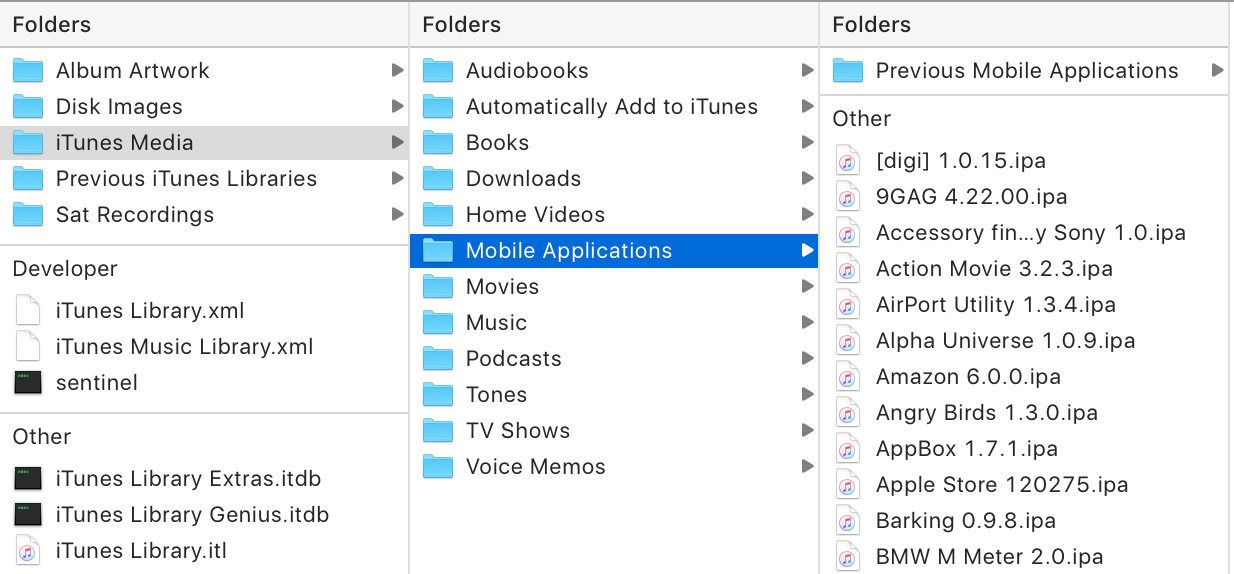This screenshot has height=574, width=1234.
Task: Expand the Voice Memos folder arrow
Action: point(808,467)
